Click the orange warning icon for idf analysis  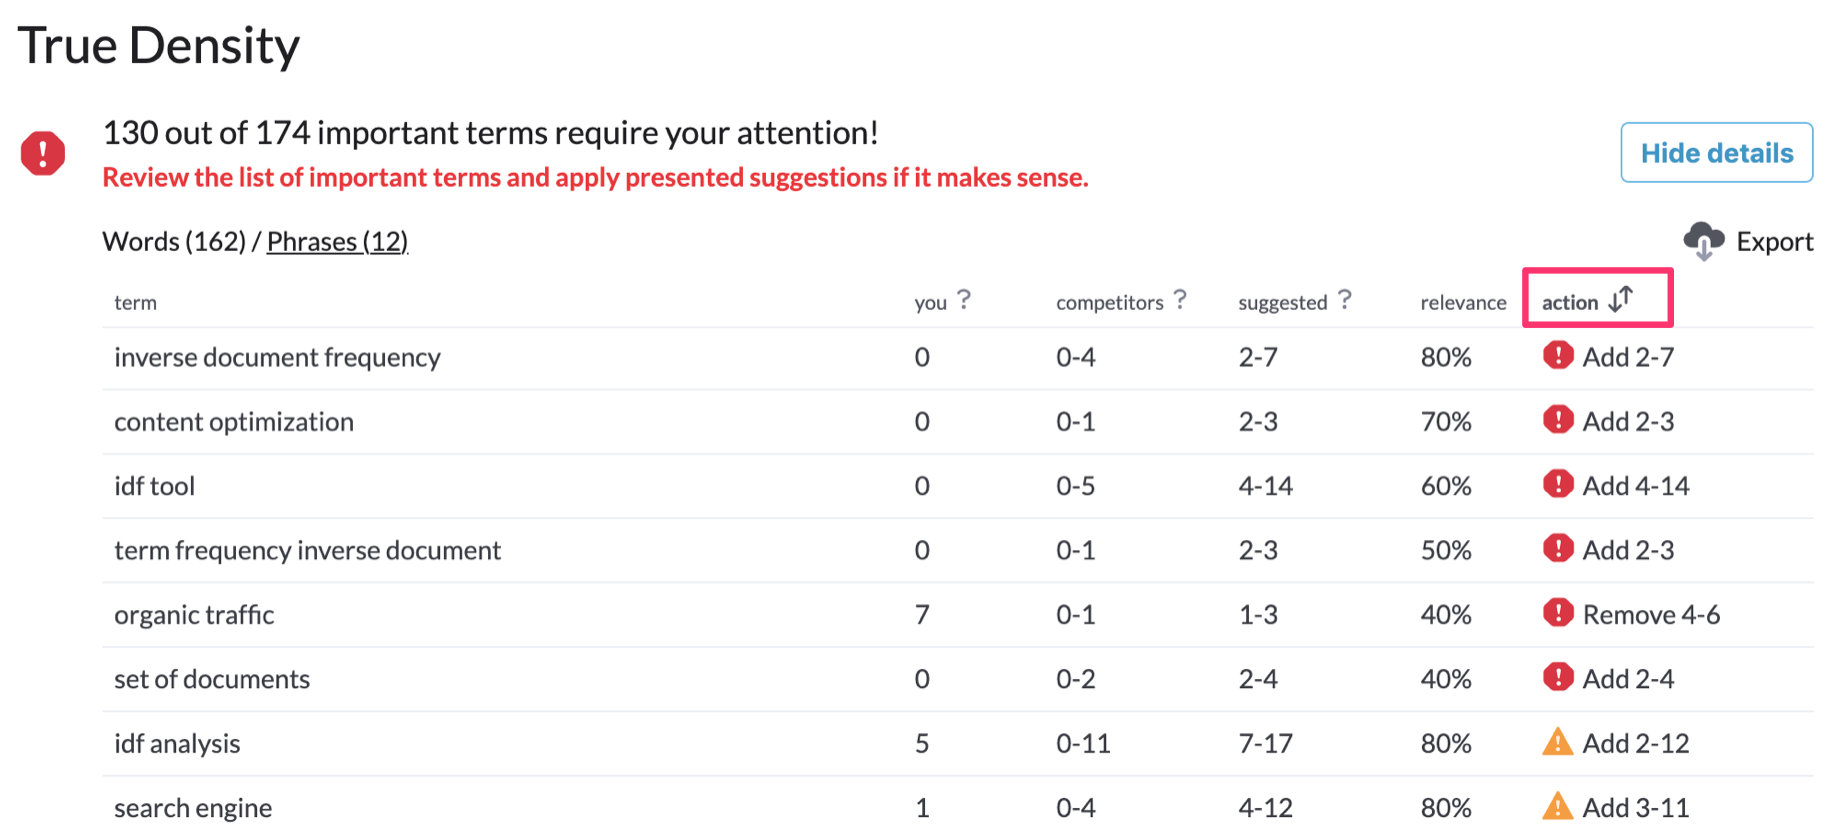(1558, 742)
